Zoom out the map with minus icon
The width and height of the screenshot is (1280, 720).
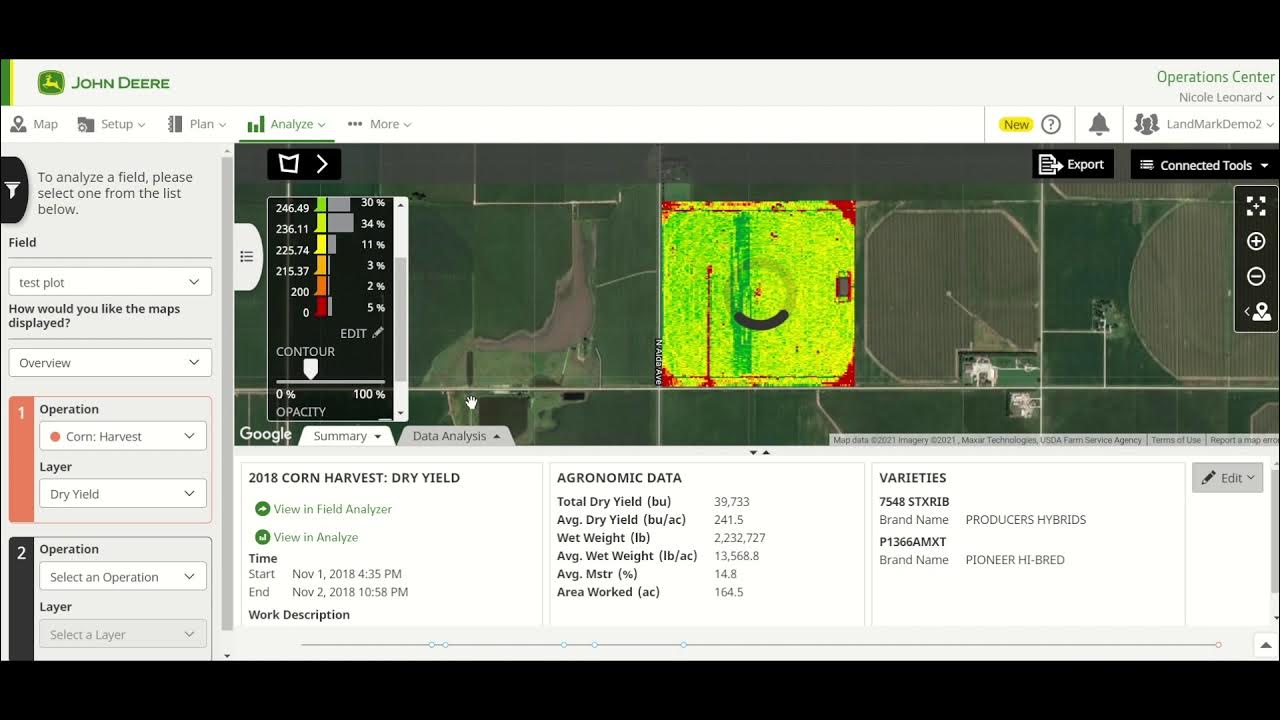[x=1256, y=277]
